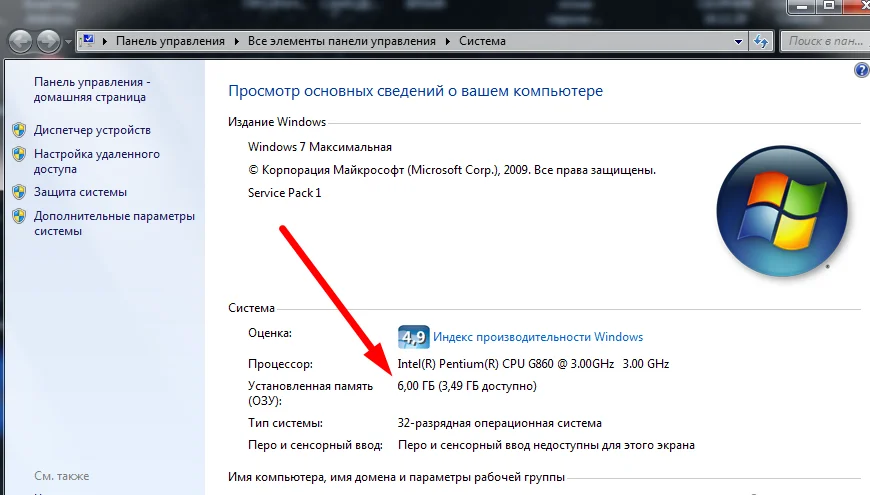Click the computer icon in address bar
Image resolution: width=870 pixels, height=495 pixels.
coord(88,41)
